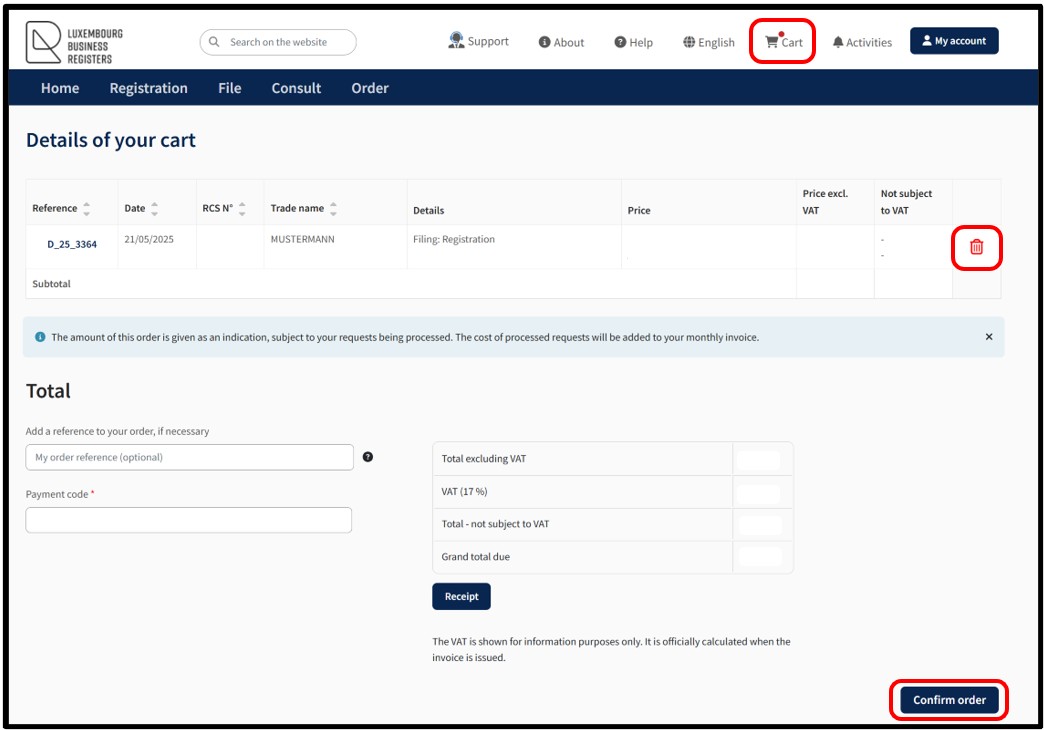Open the Consult menu
This screenshot has width=1045, height=730.
tap(296, 88)
